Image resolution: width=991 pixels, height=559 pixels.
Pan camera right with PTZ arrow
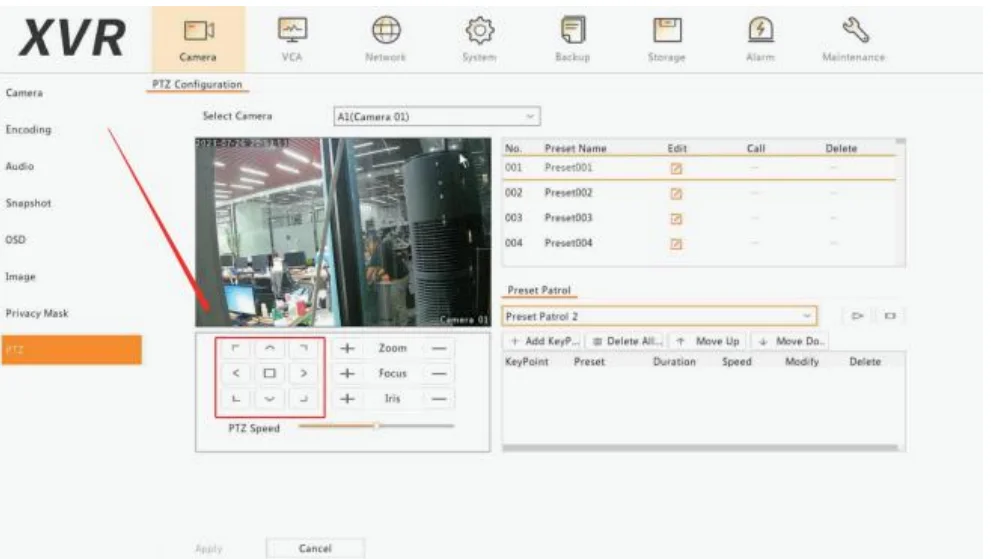coord(303,374)
